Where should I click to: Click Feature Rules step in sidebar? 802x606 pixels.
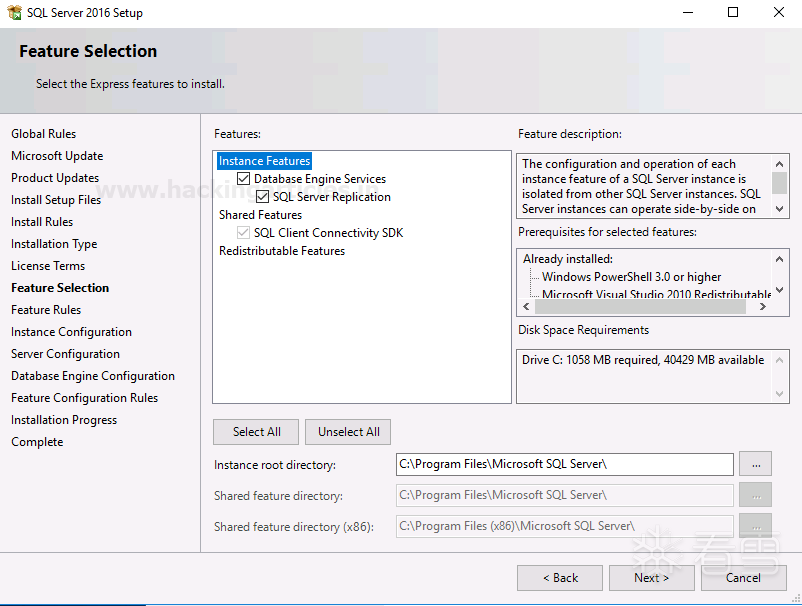[46, 310]
